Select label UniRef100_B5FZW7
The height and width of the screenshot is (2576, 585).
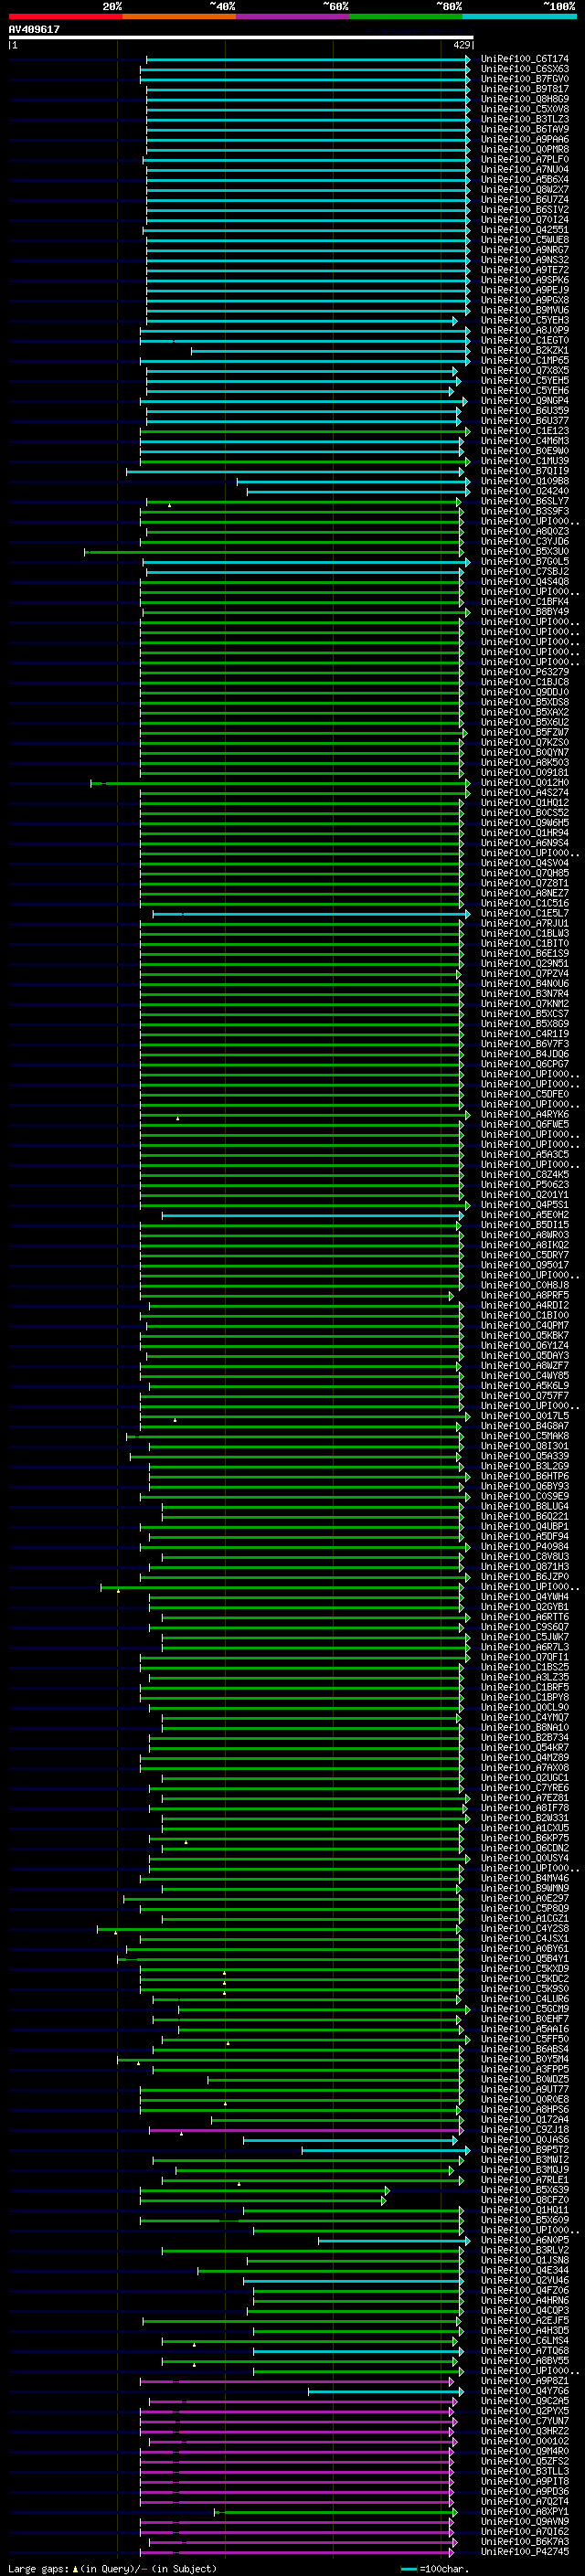525,733
